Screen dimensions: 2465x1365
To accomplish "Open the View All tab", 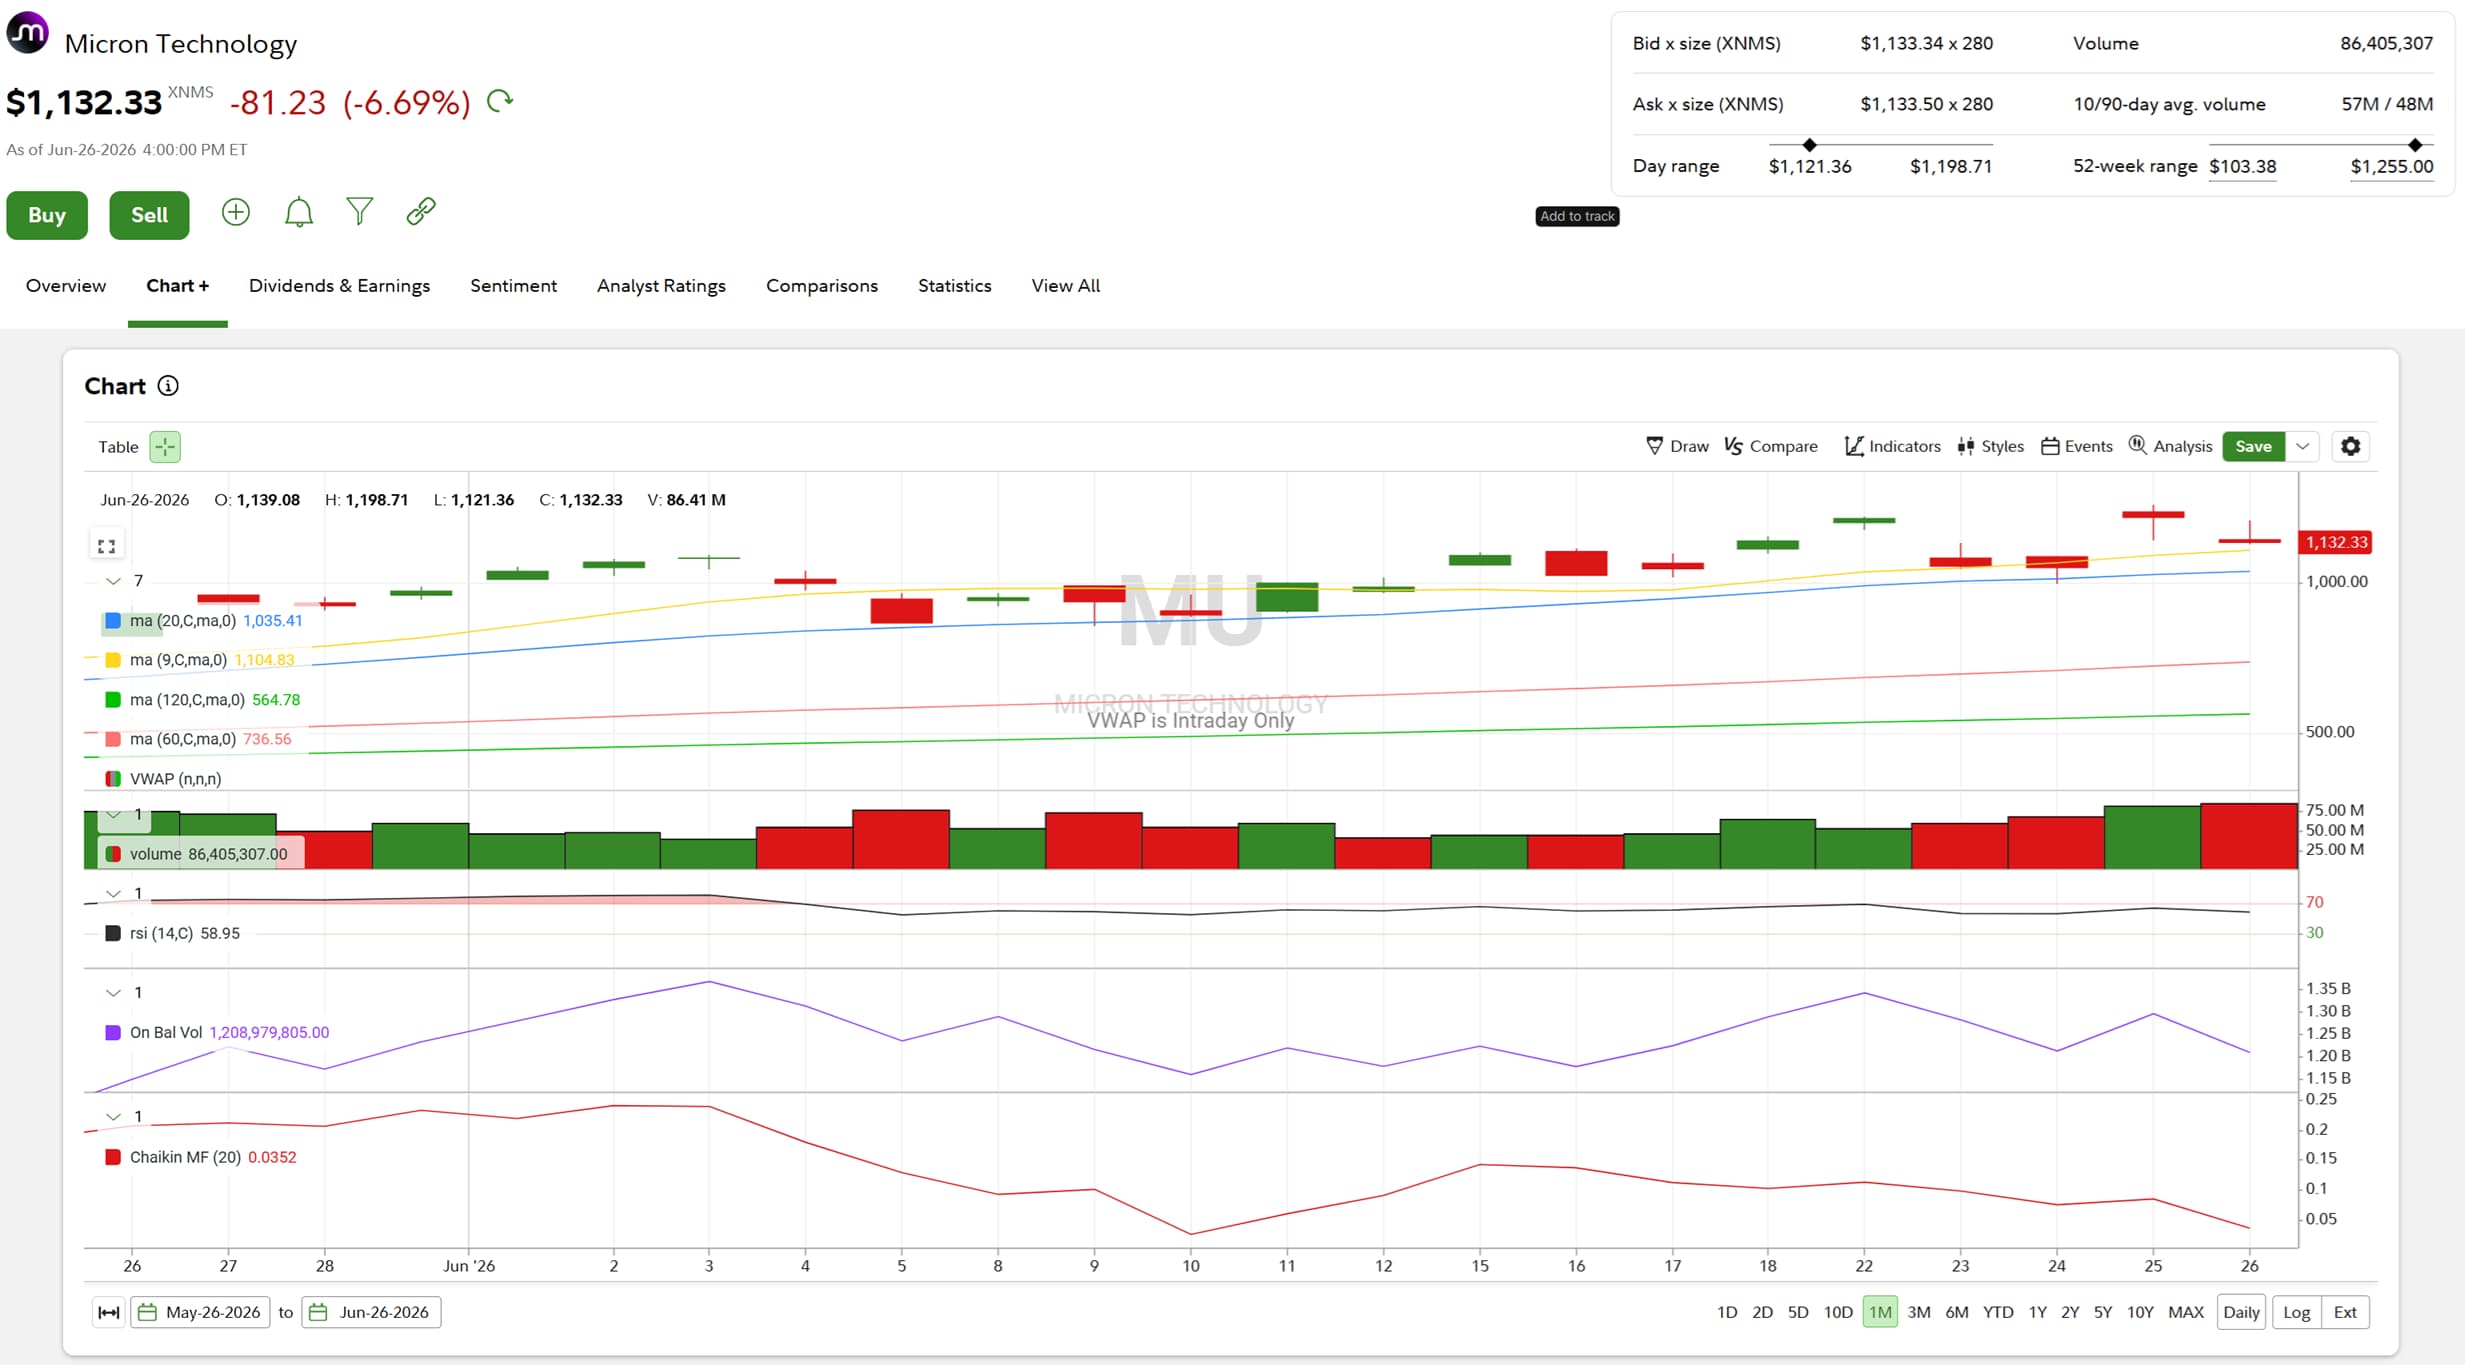I will 1066,286.
